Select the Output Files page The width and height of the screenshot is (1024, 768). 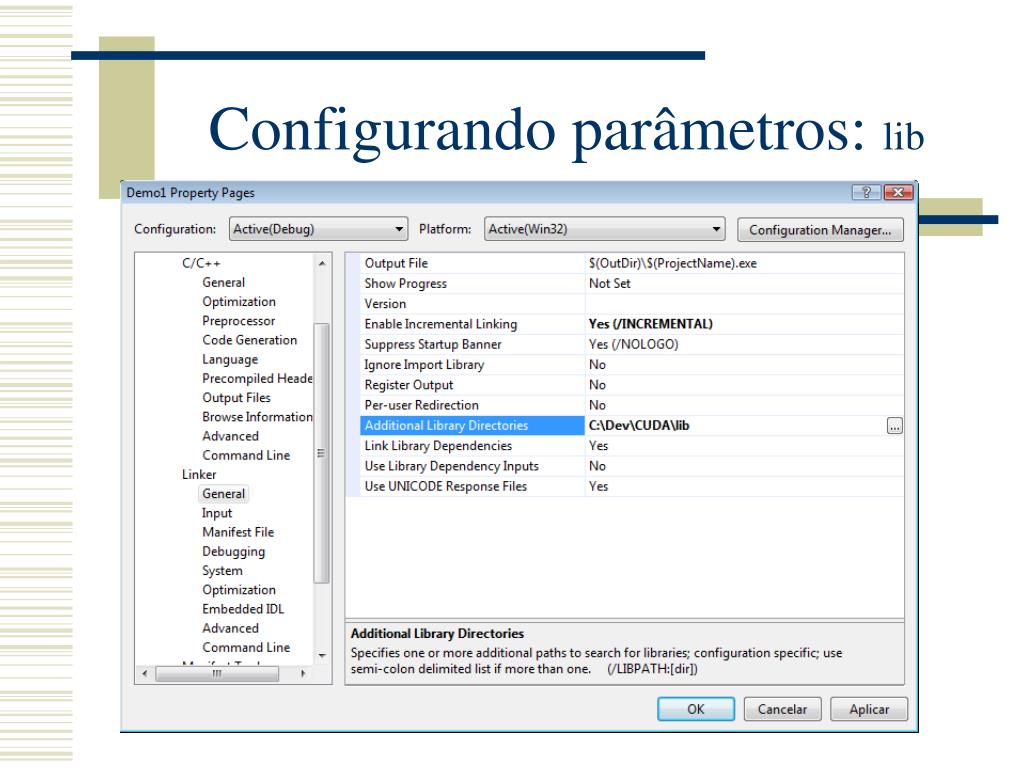point(236,398)
